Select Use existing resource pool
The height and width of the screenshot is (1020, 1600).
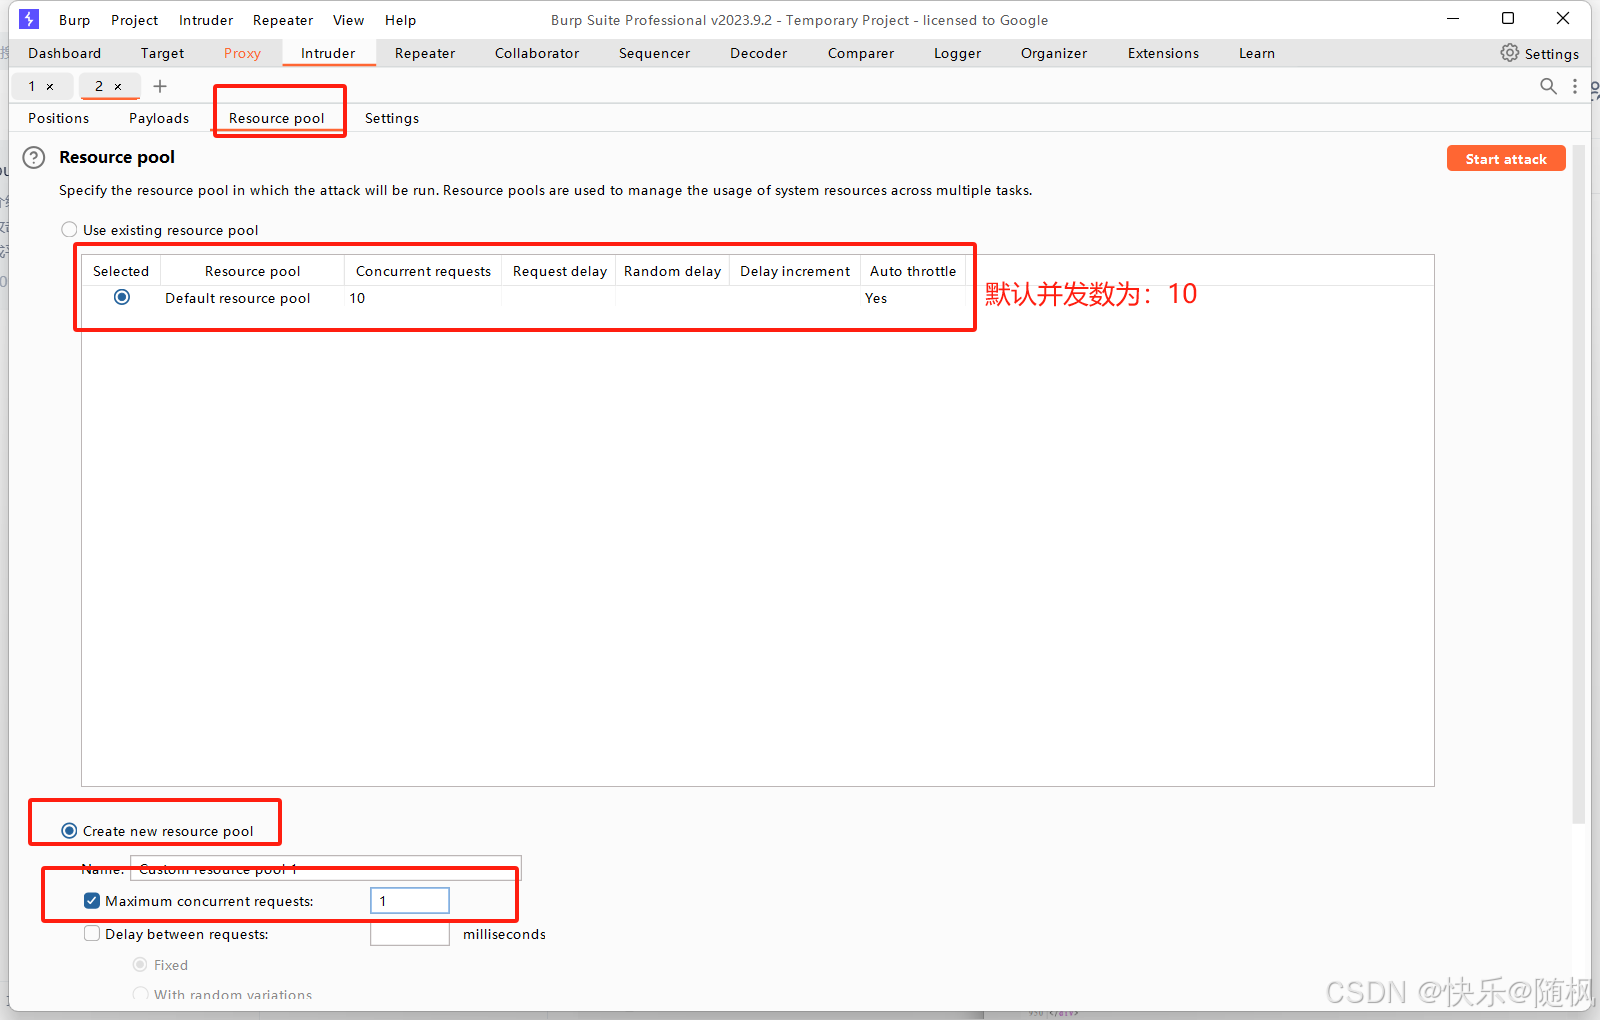69,230
